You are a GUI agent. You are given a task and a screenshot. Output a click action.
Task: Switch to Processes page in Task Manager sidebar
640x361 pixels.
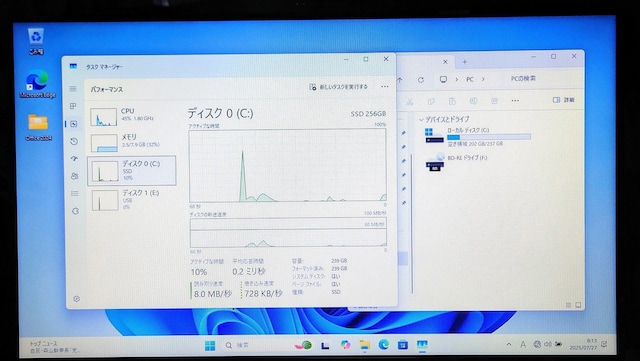click(73, 106)
